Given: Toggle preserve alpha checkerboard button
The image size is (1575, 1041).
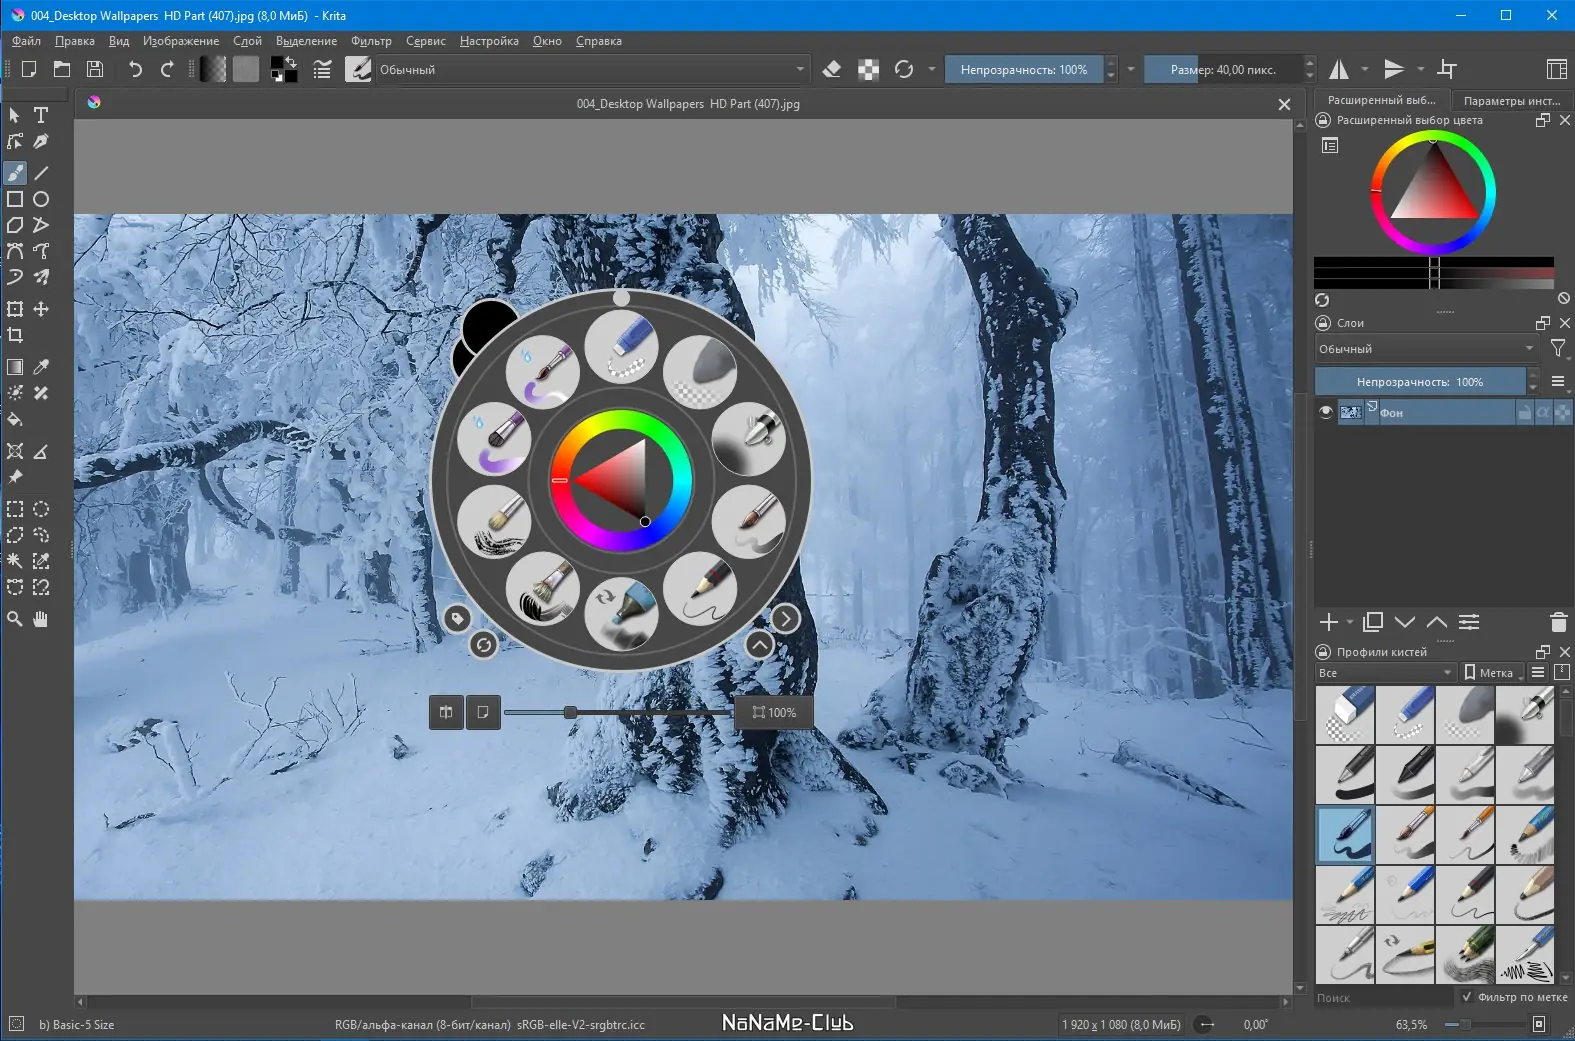Looking at the screenshot, I should [869, 69].
